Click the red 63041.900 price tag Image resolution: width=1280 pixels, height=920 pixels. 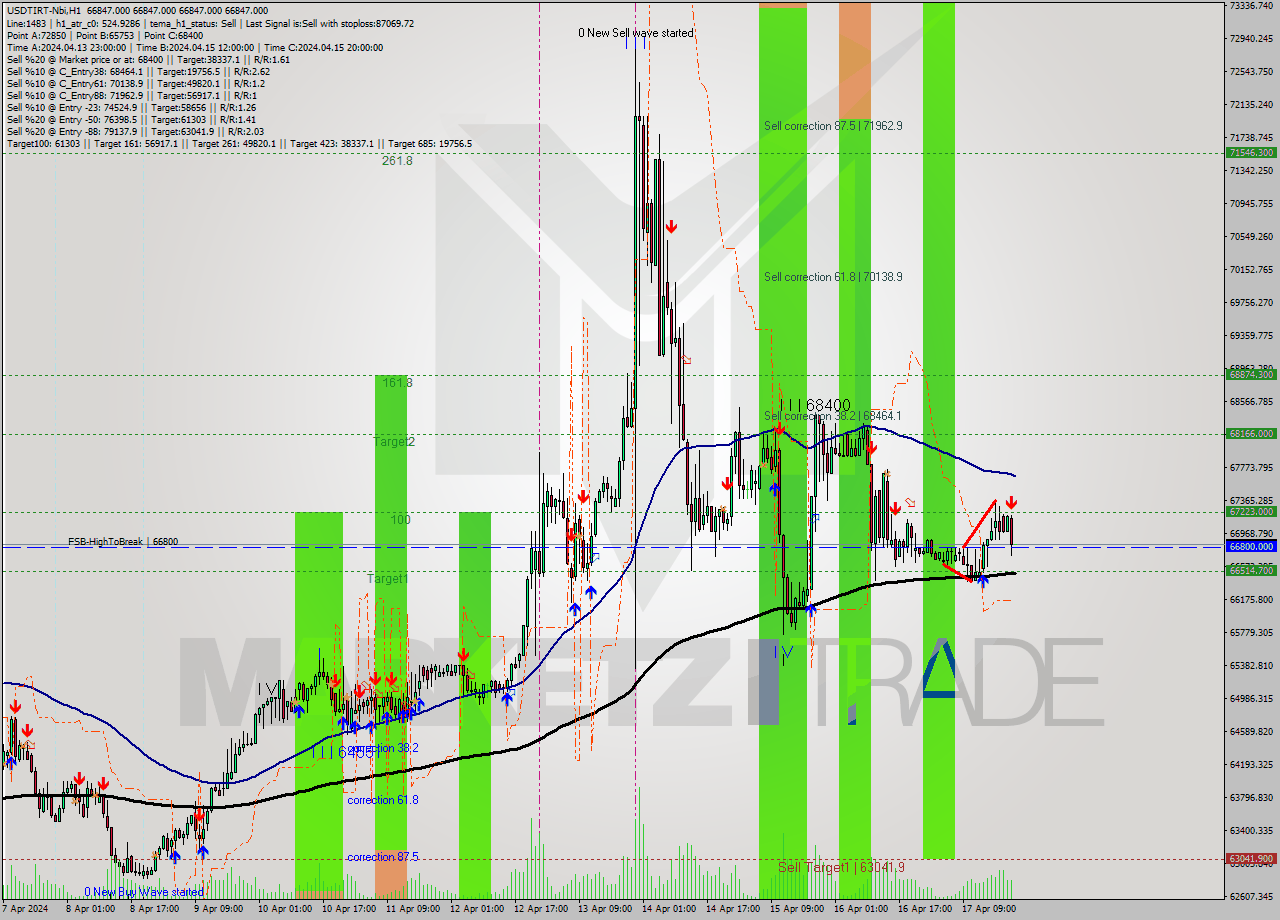tap(1250, 858)
